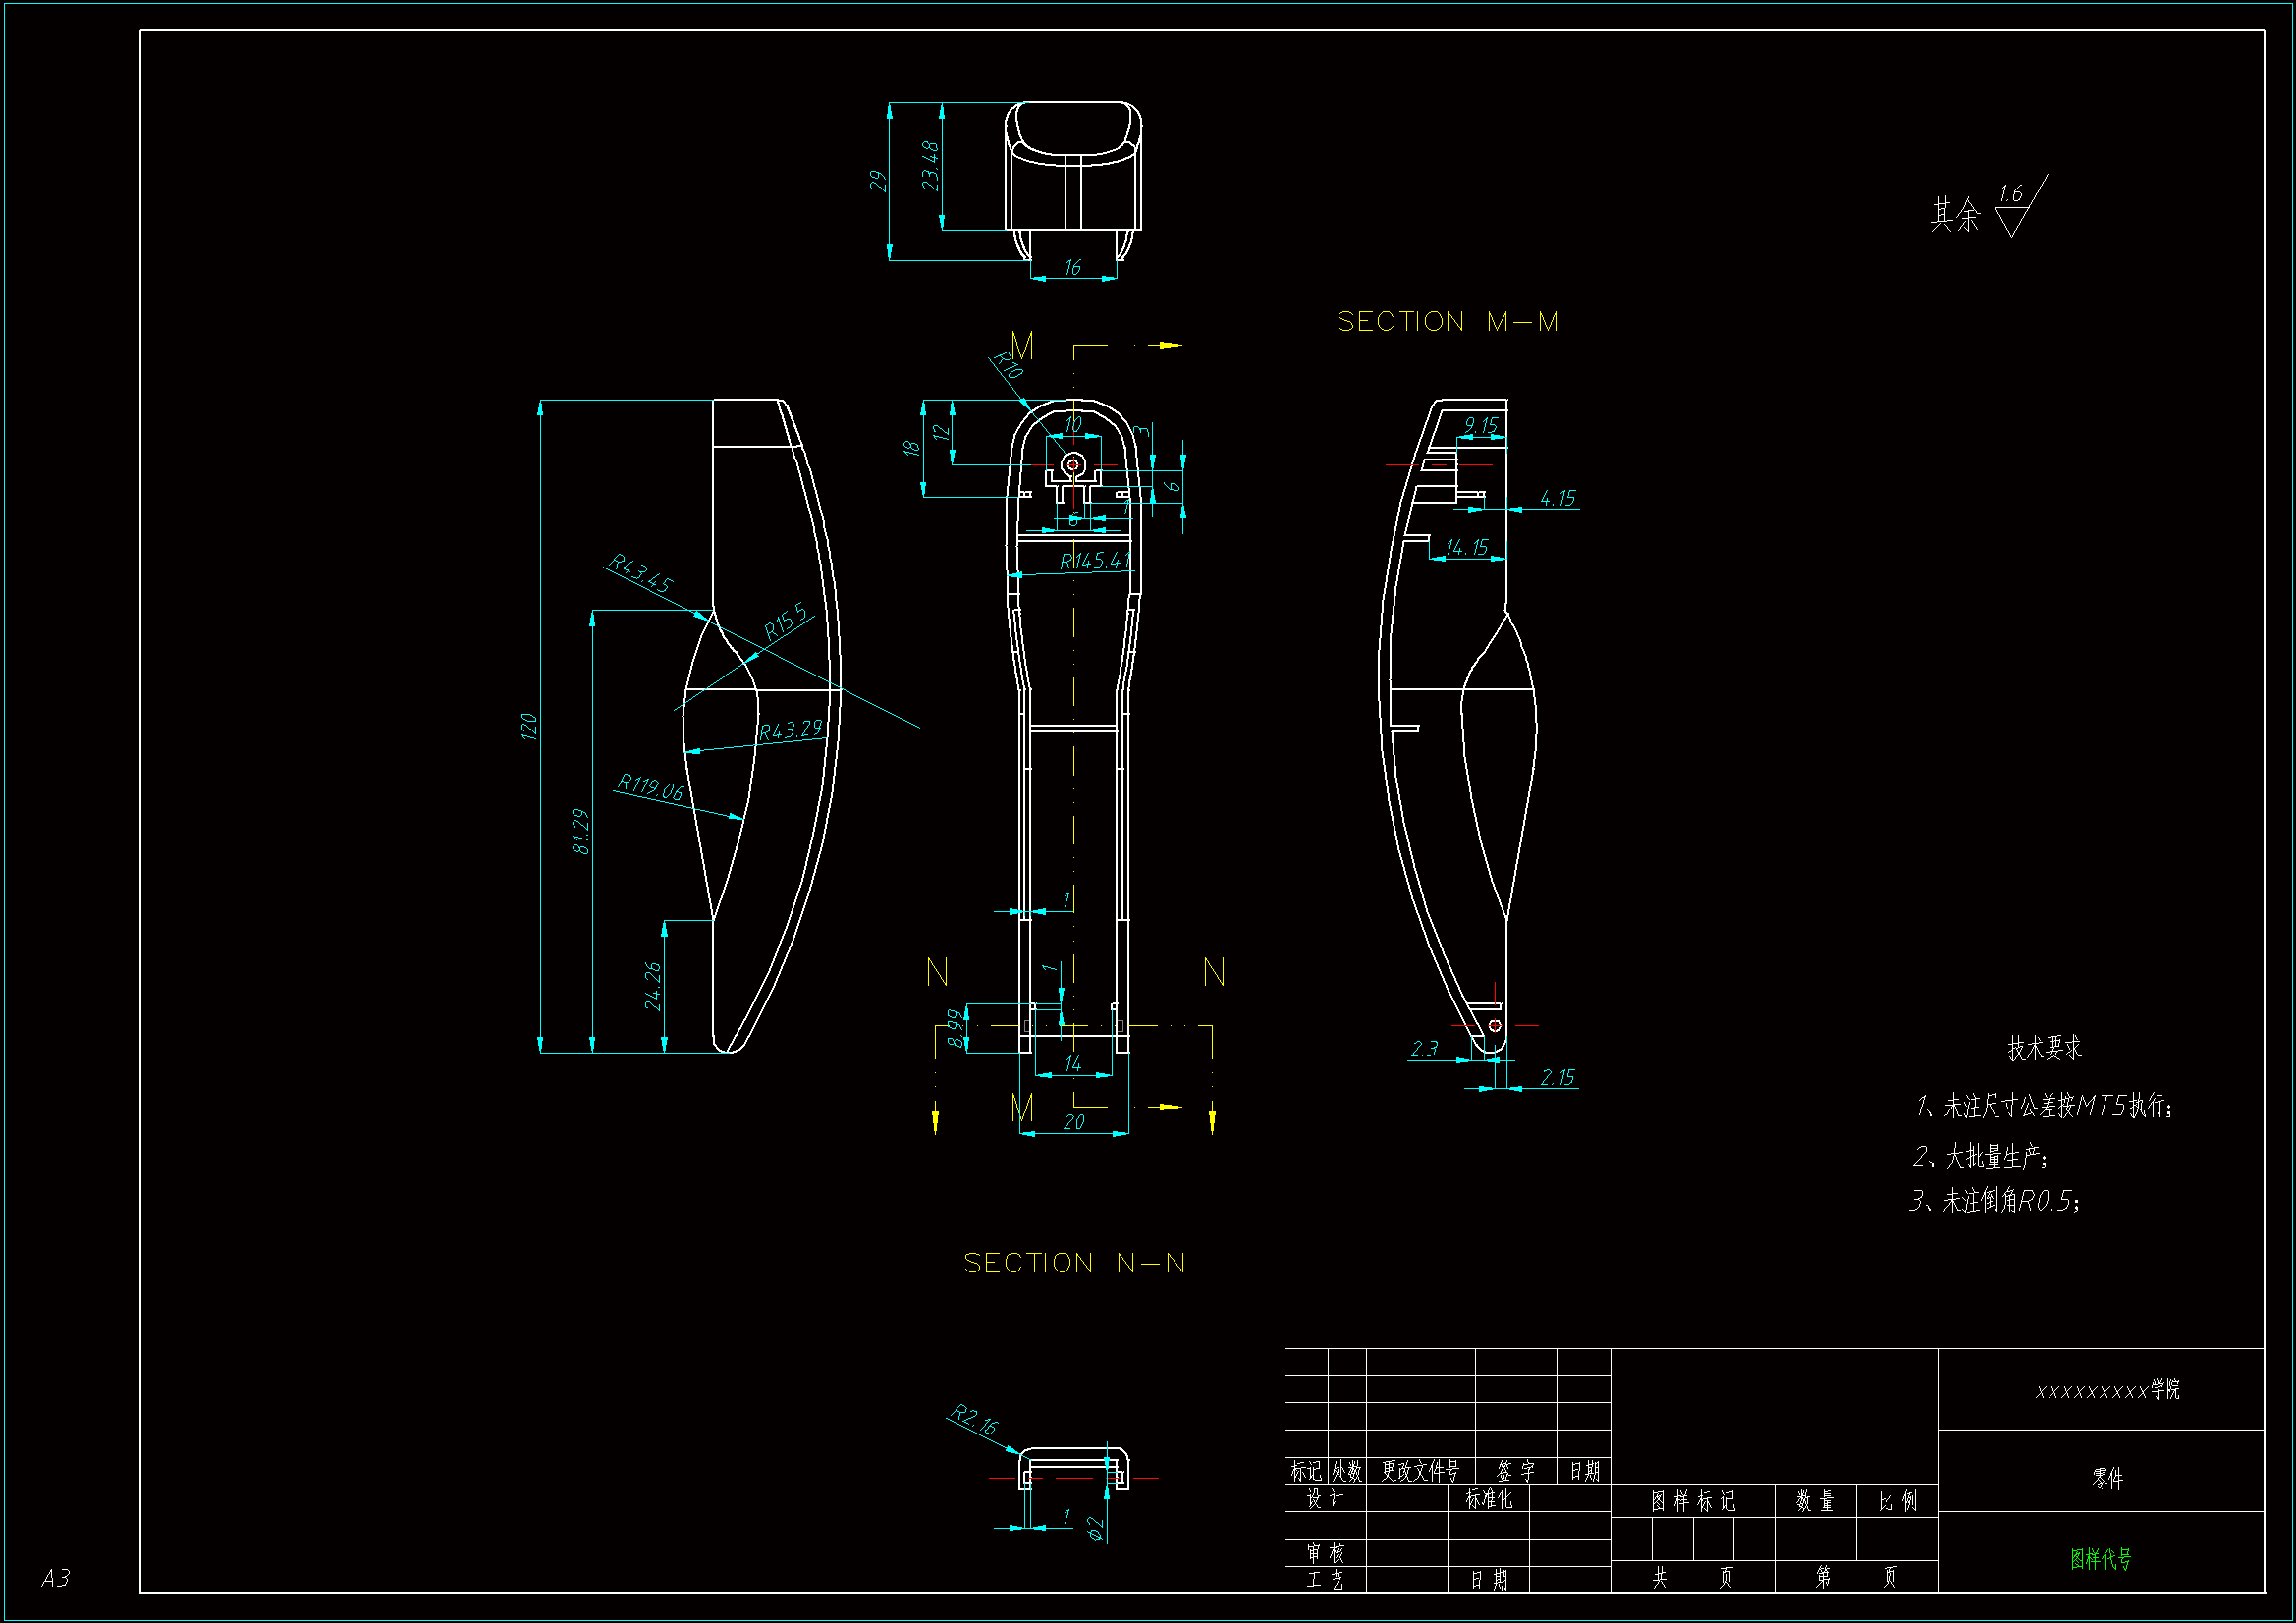Select the R119.06 radius dimension
The height and width of the screenshot is (1623, 2296).
pos(650,786)
